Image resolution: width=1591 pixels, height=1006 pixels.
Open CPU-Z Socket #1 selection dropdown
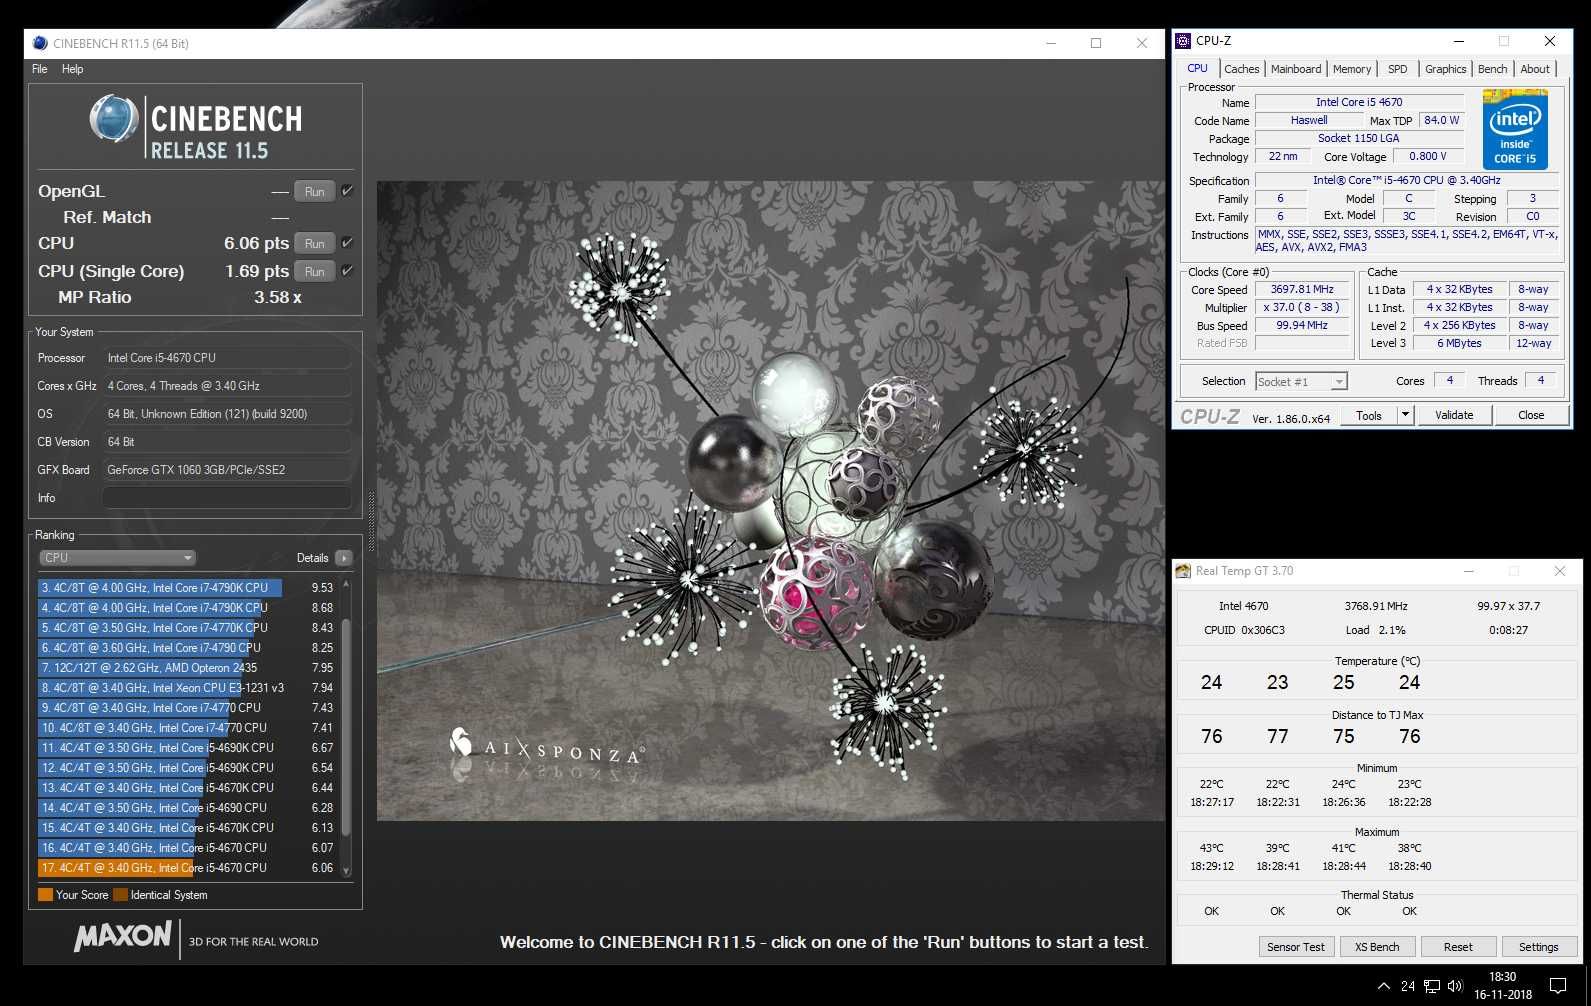click(x=1301, y=381)
